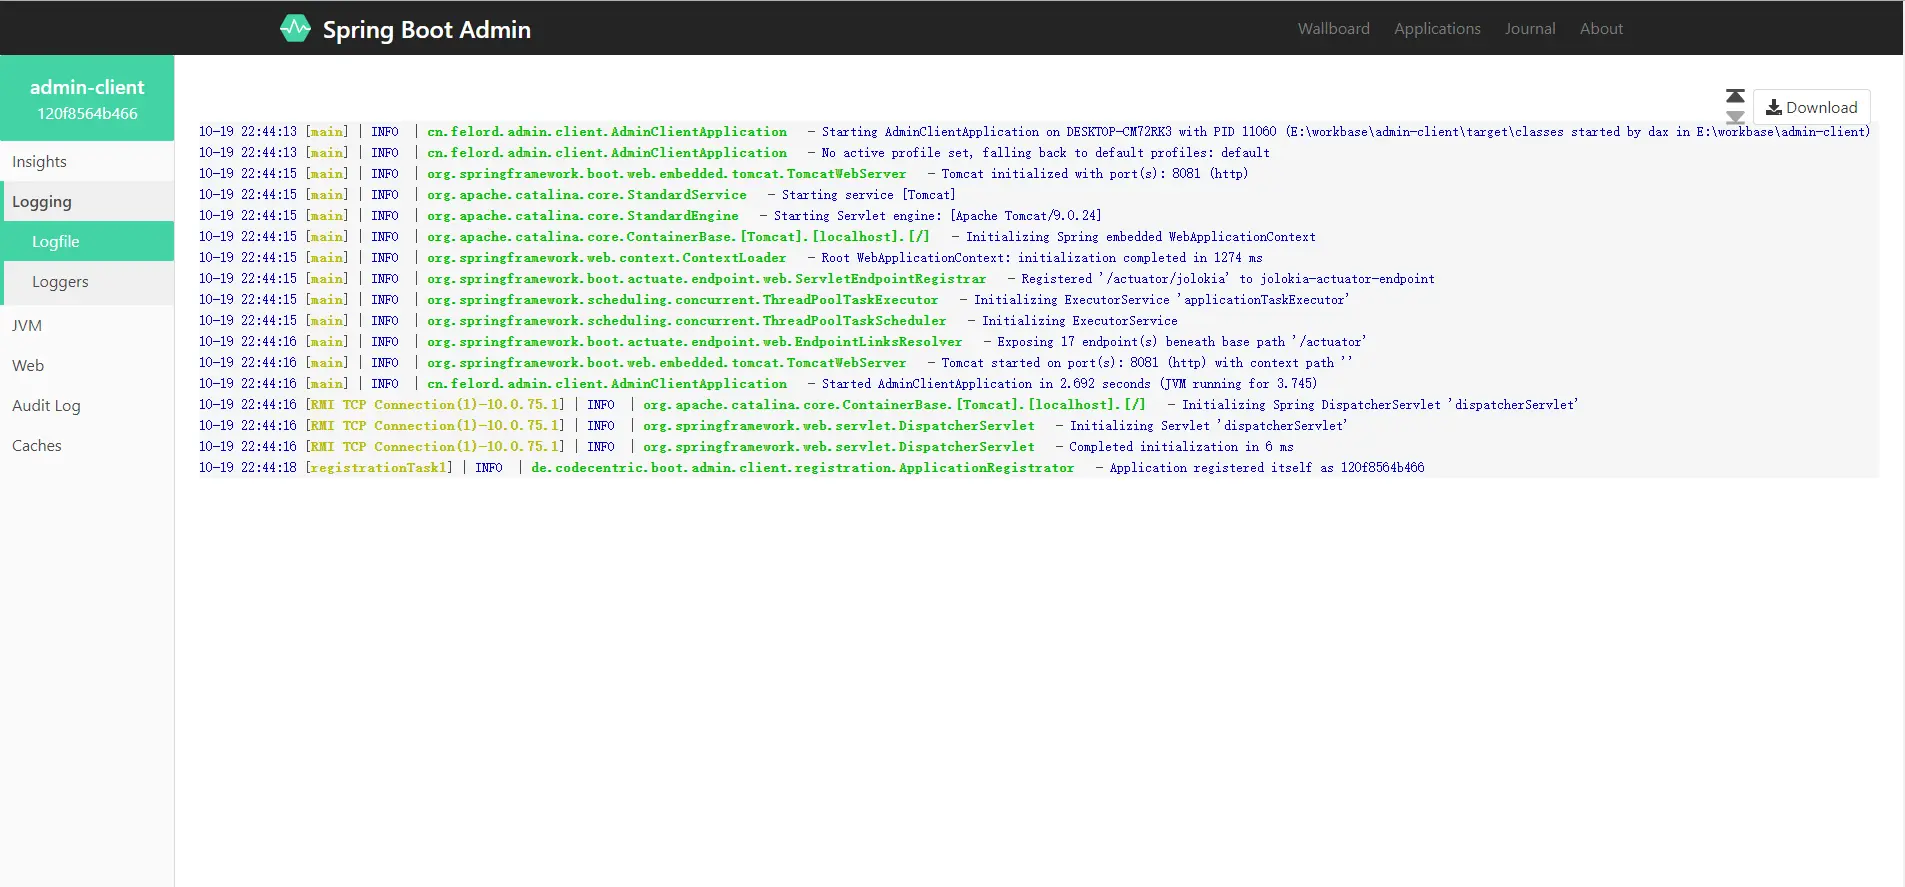1905x887 pixels.
Task: Click 'Initializing Spring DispatcherServlet' log line
Action: click(888, 404)
